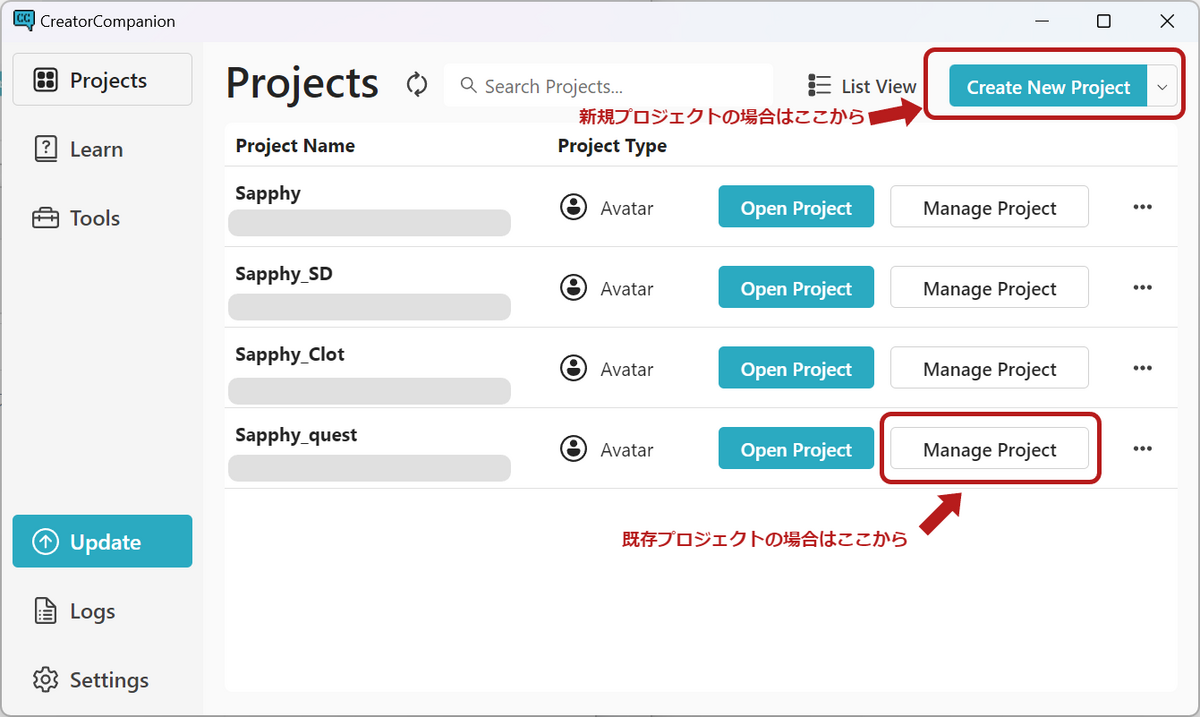Image resolution: width=1200 pixels, height=717 pixels.
Task: Refresh the projects list icon
Action: coord(417,85)
